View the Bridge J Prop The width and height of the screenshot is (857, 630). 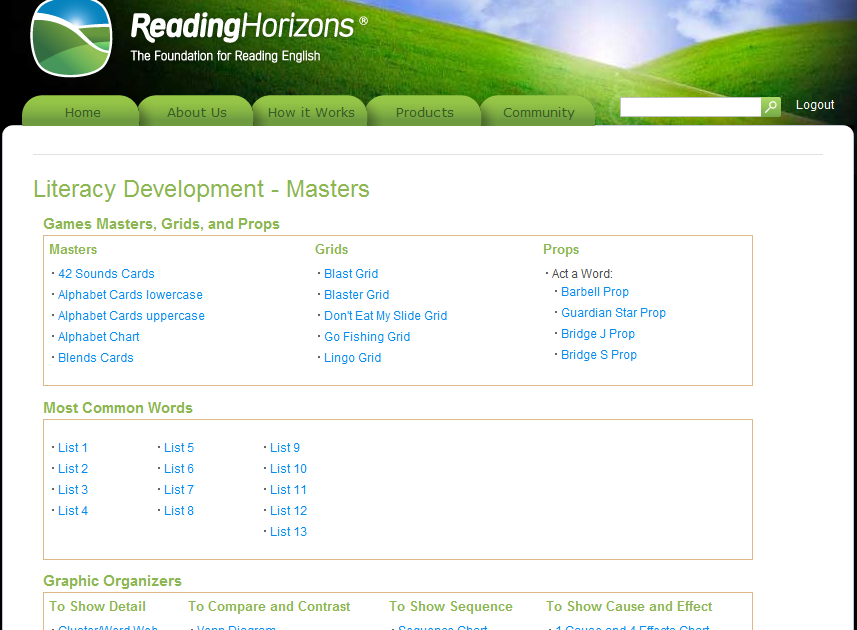pos(598,333)
